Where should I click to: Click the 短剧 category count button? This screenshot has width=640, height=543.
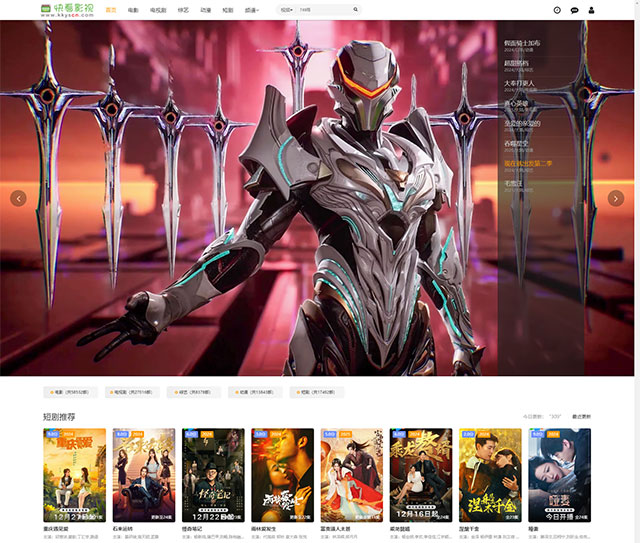316,393
